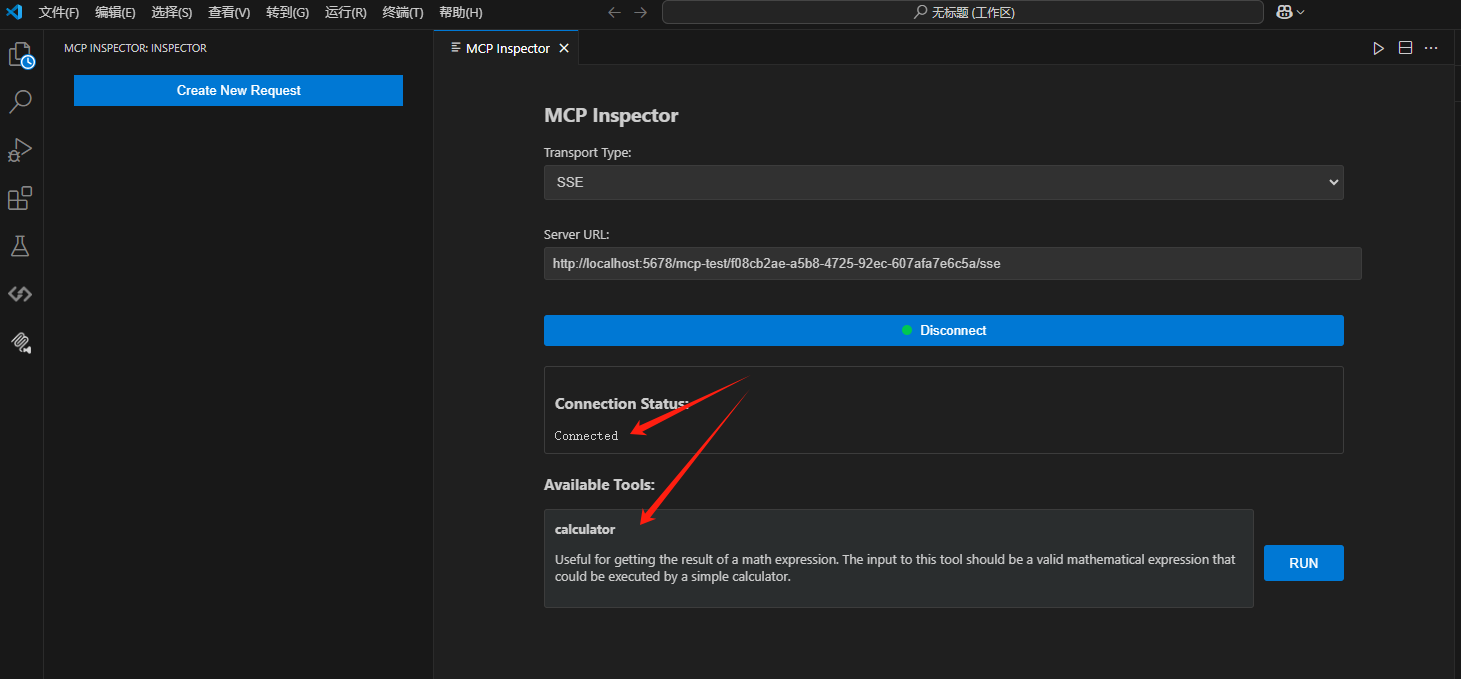This screenshot has height=679, width=1461.
Task: Go forward with the right arrow
Action: [641, 12]
